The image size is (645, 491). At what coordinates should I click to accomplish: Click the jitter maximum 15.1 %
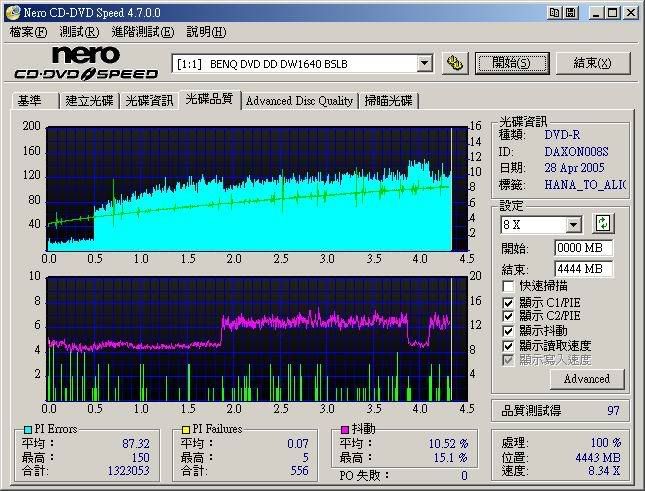(x=451, y=457)
